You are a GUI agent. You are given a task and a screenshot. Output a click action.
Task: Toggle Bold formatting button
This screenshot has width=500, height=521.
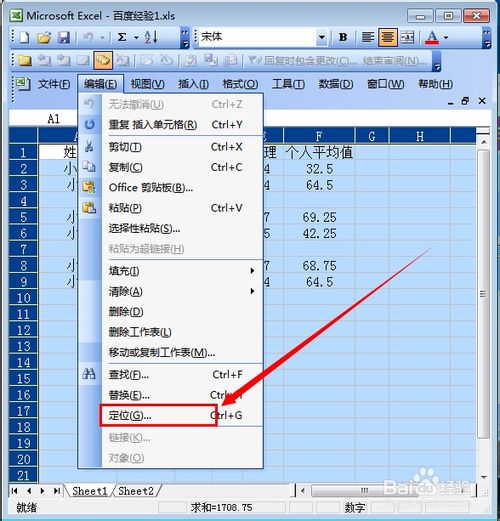(x=343, y=37)
